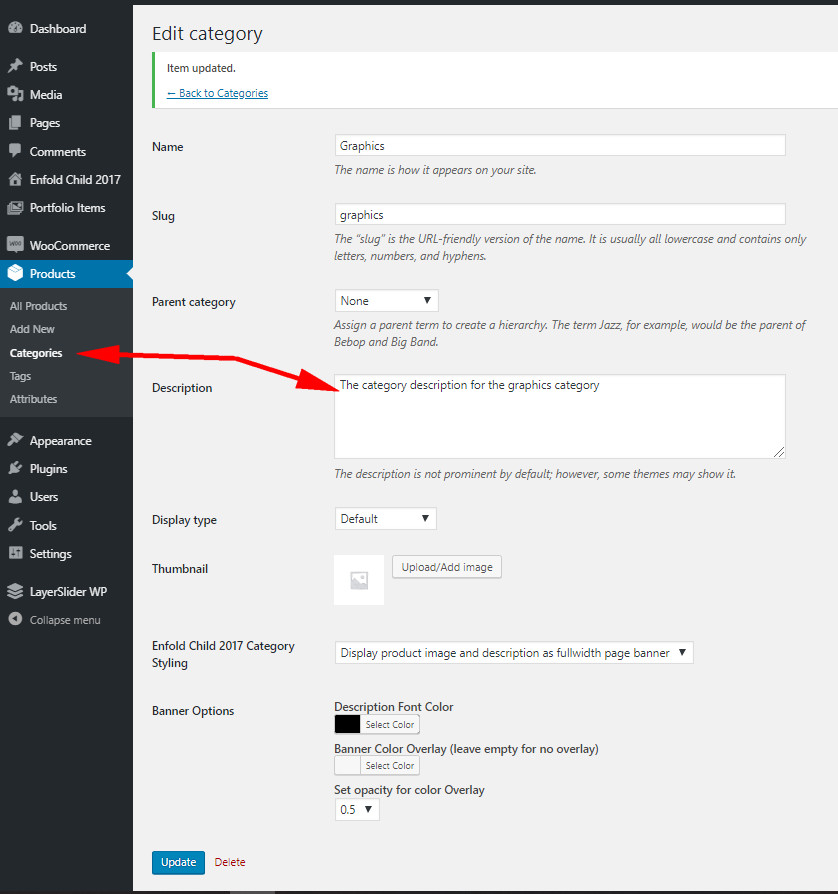This screenshot has width=838, height=894.
Task: Click the WooCommerce woo icon
Action: 15,245
